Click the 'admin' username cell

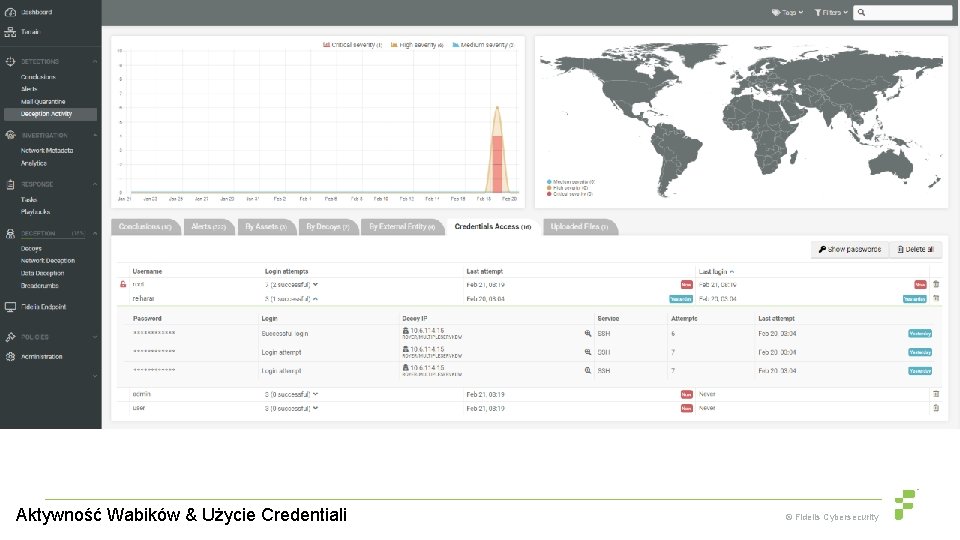click(141, 394)
